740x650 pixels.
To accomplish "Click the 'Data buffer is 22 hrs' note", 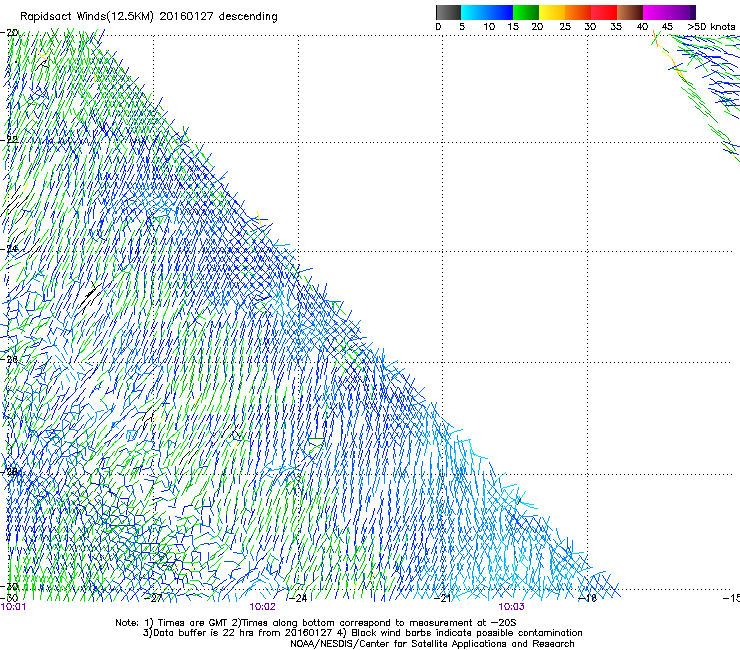I will pyautogui.click(x=239, y=633).
